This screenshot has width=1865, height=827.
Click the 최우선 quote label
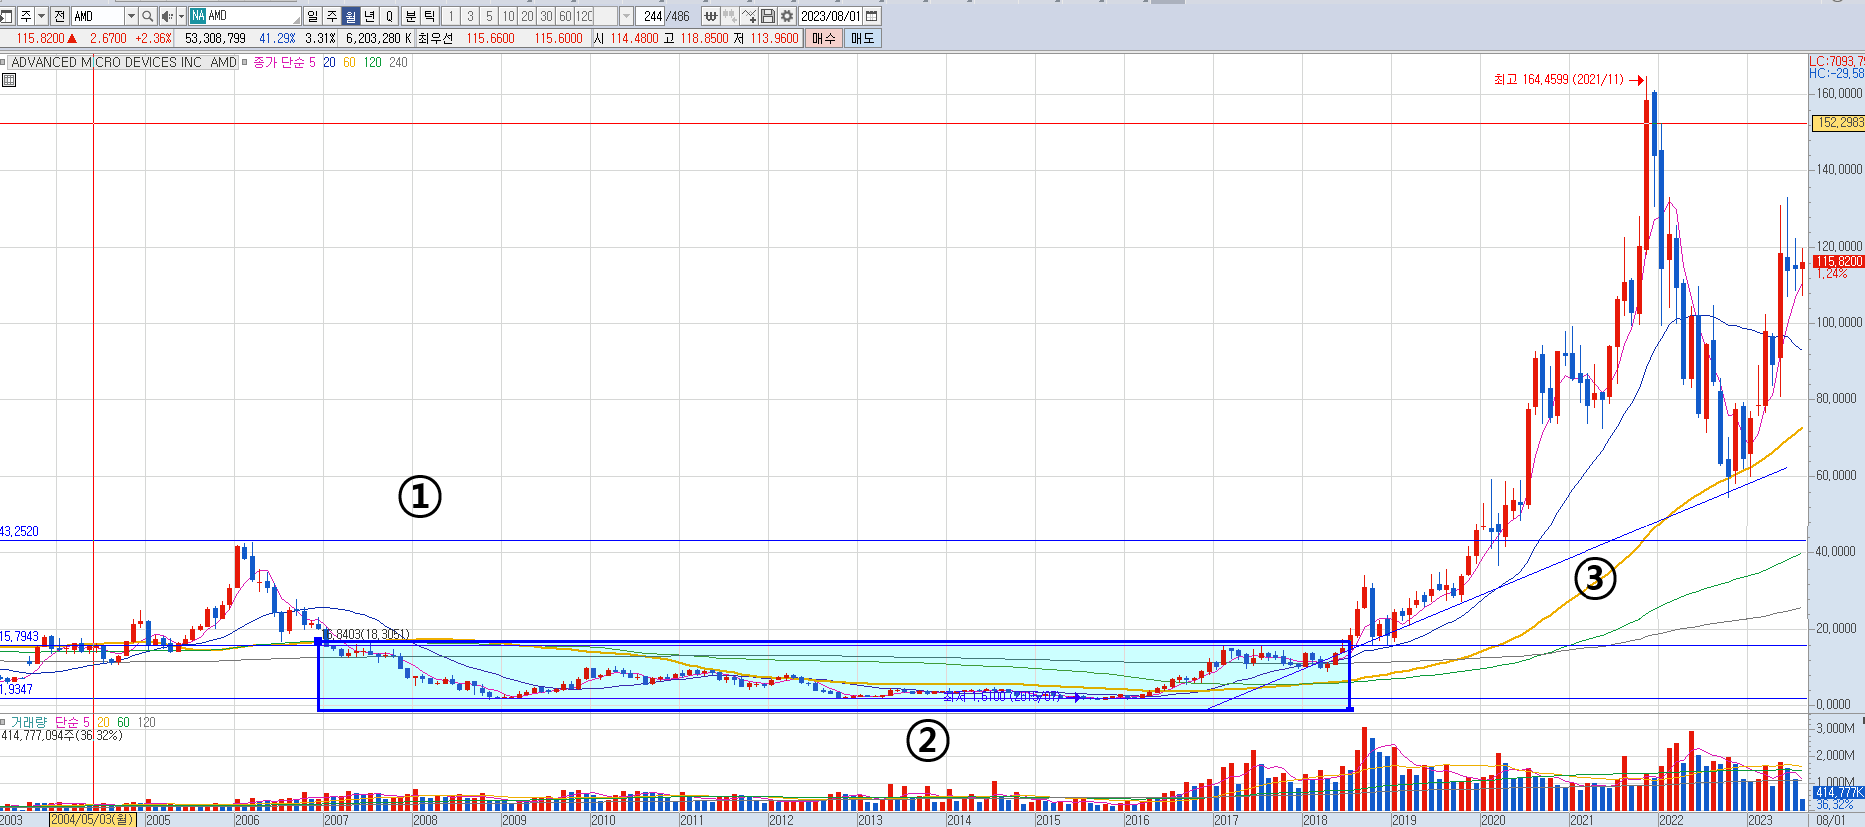coord(435,38)
